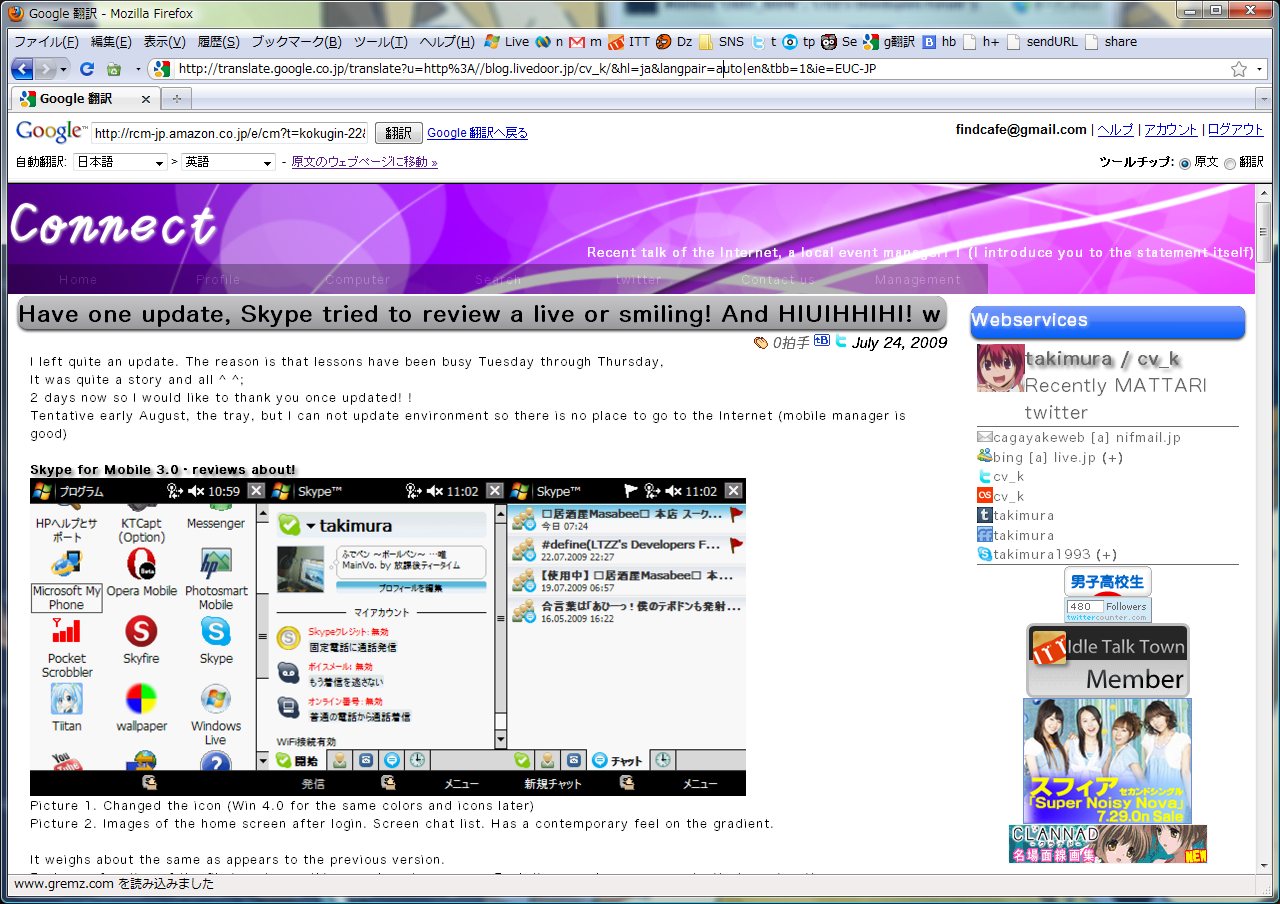Select the 原文 tooltip radio button
1280x904 pixels.
(1185, 162)
